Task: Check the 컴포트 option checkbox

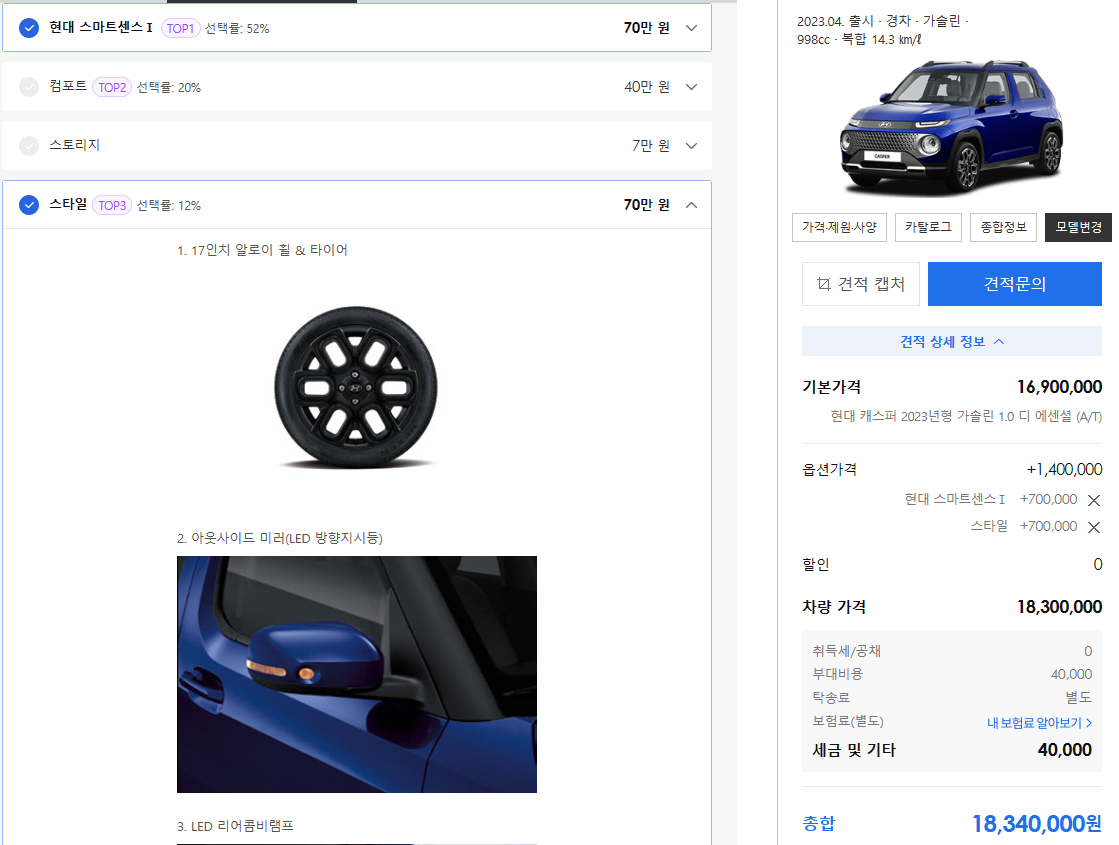Action: point(29,87)
